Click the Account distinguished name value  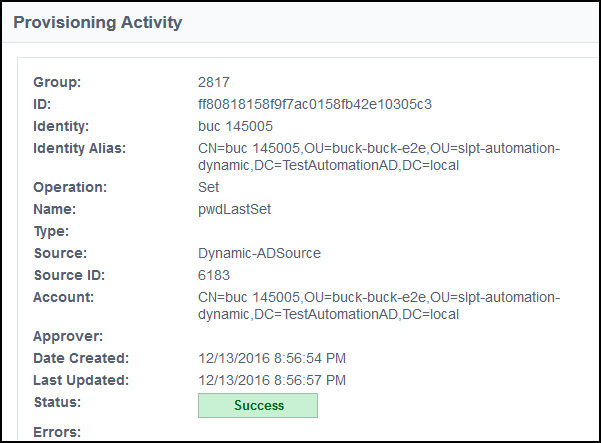click(x=379, y=305)
